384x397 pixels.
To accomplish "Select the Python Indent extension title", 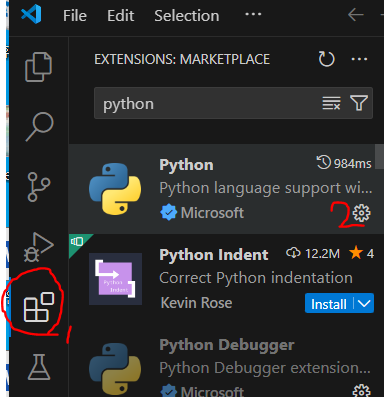I will tap(214, 255).
